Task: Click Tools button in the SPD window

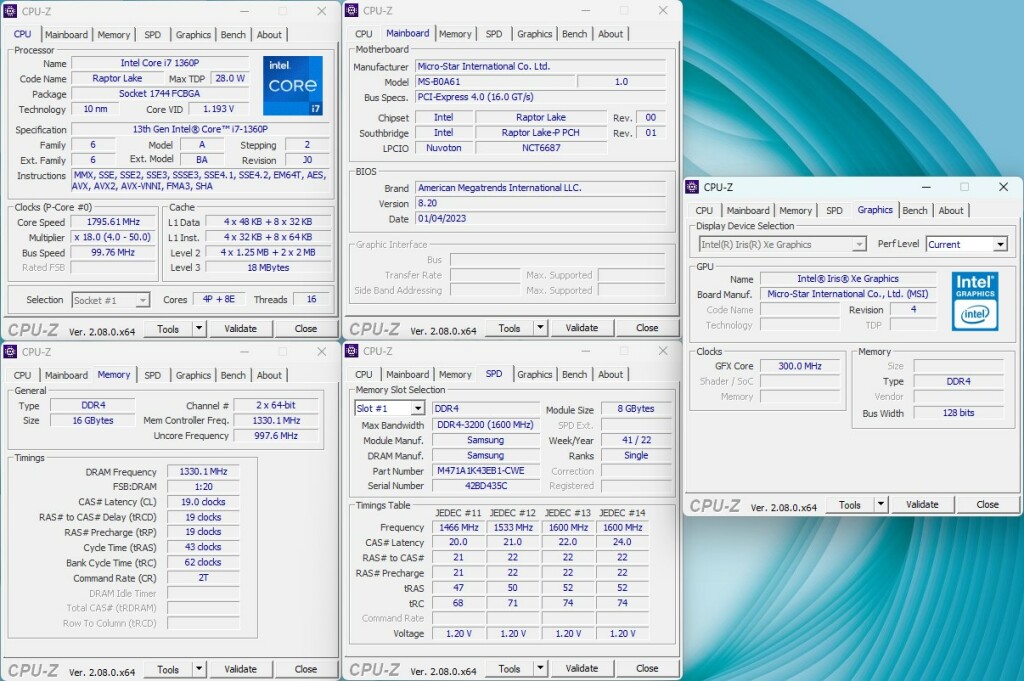Action: 509,668
